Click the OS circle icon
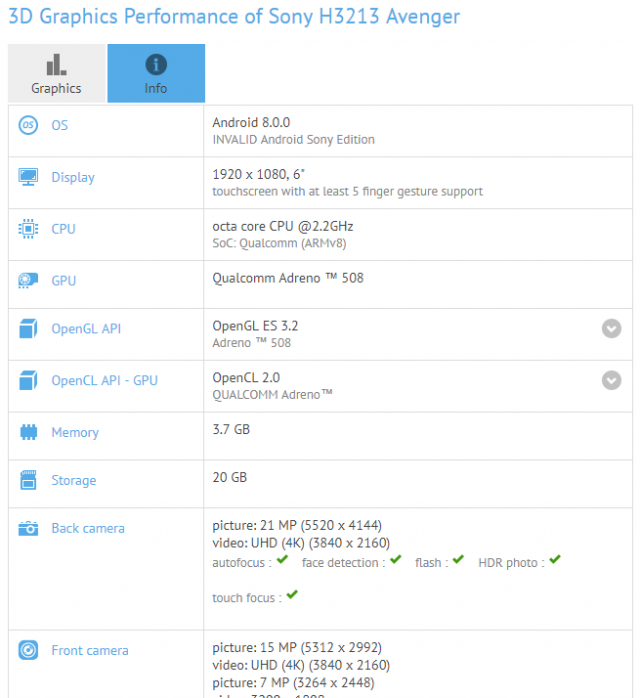Screen dimensions: 640x698 pos(28,125)
